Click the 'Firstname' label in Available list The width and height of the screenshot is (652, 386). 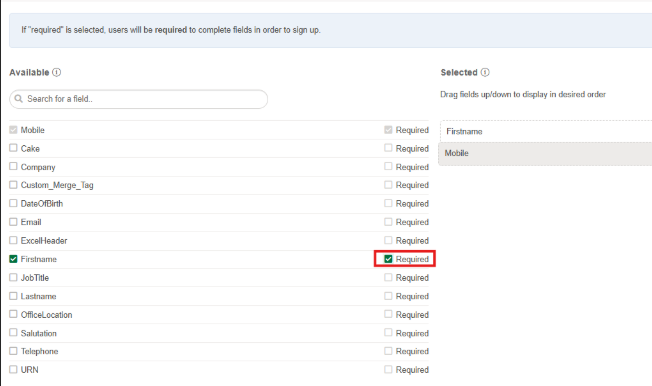point(39,259)
